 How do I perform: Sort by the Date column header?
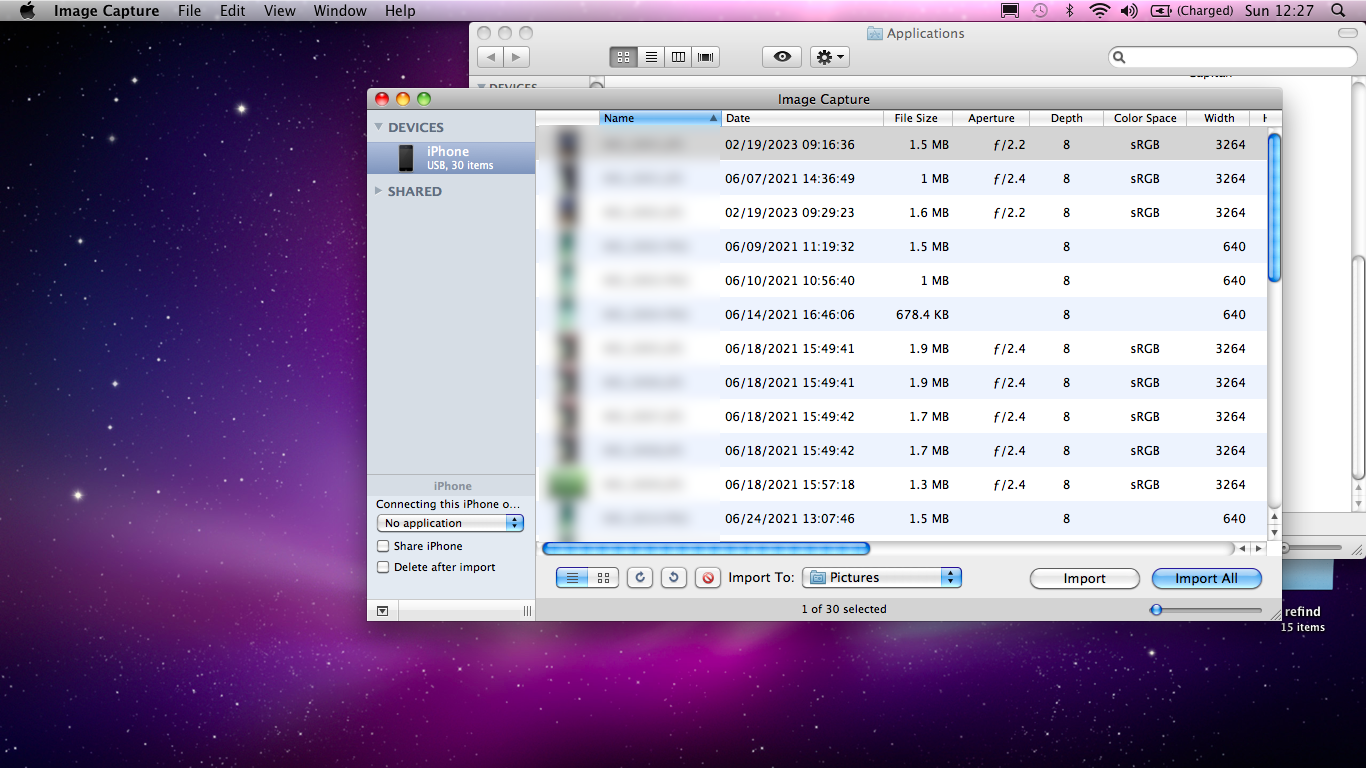click(x=802, y=118)
